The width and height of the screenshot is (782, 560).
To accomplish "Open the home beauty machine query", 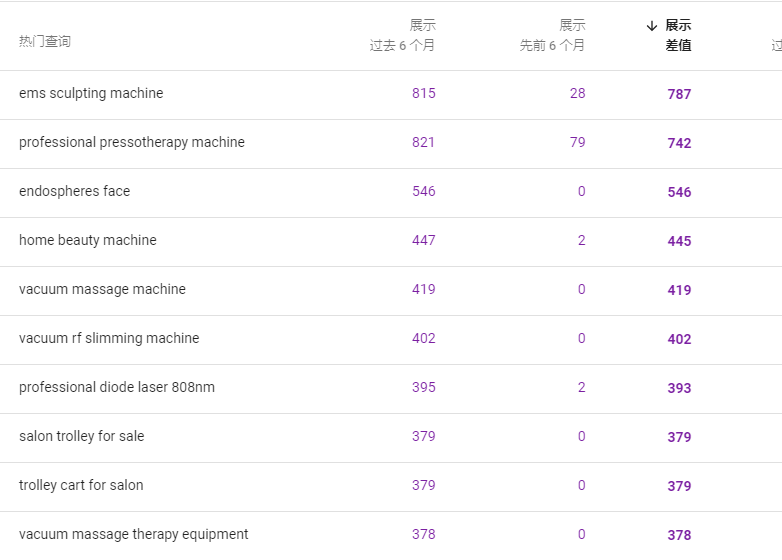I will tap(88, 240).
